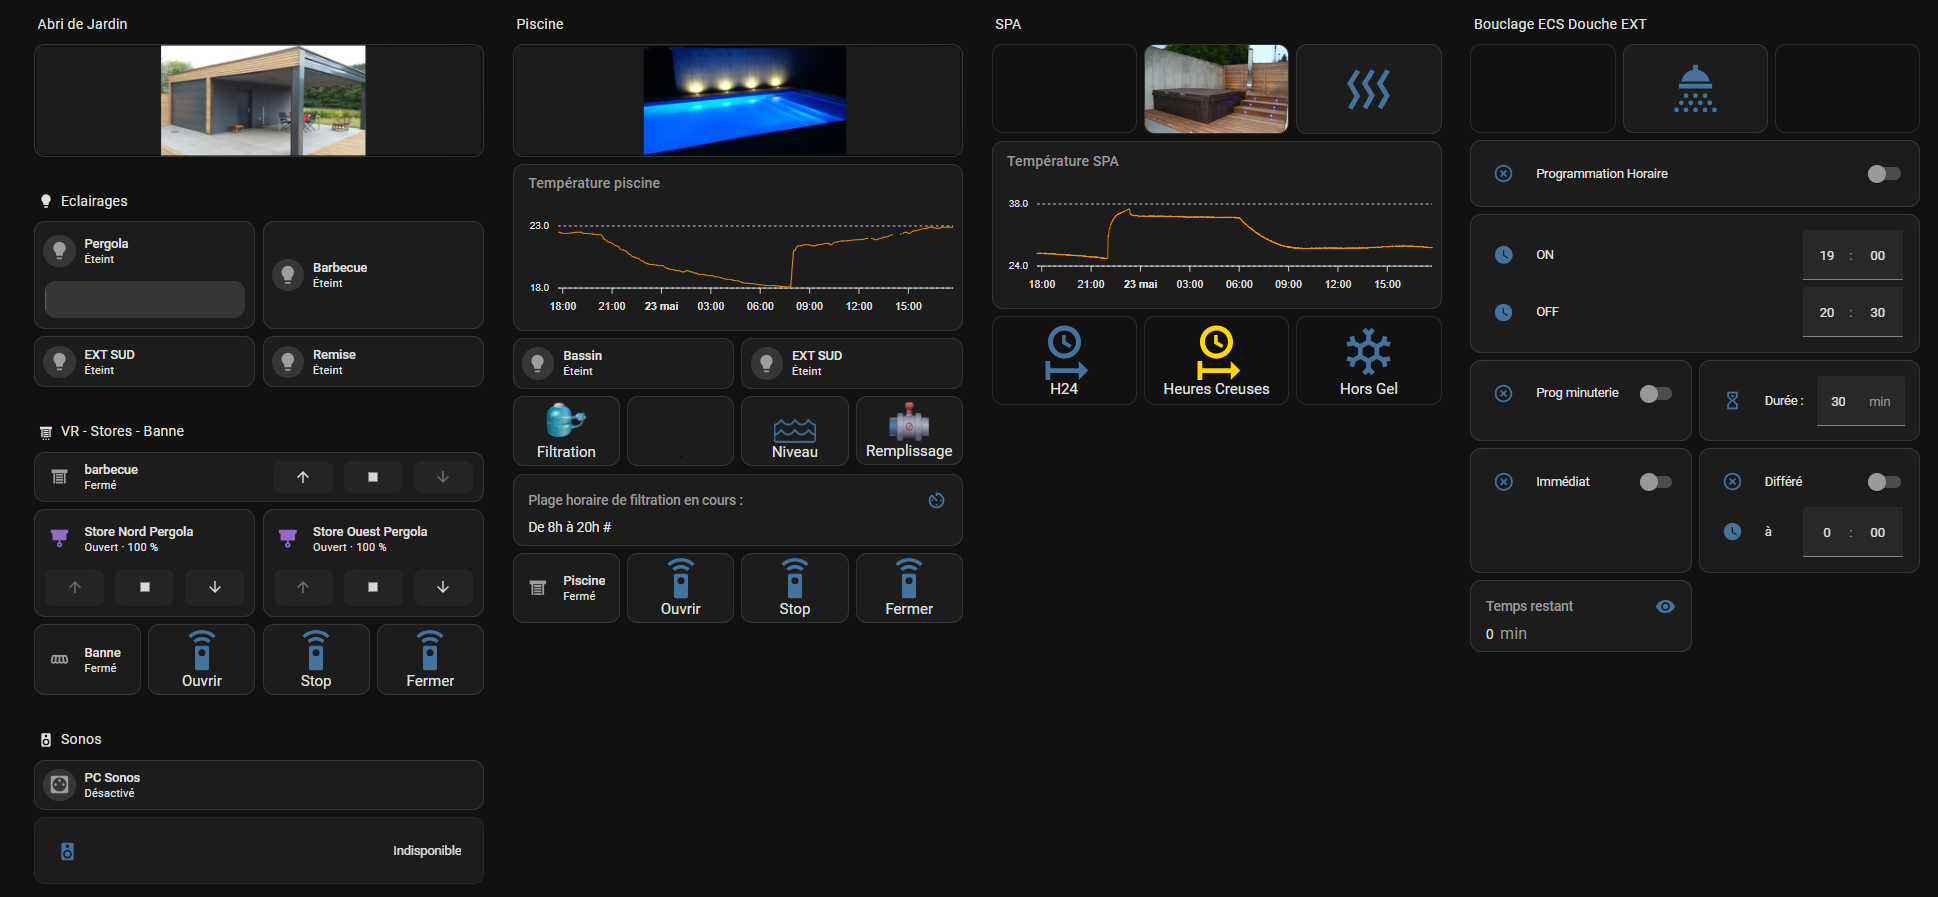Image resolution: width=1938 pixels, height=897 pixels.
Task: Enable the Prog minuterie switch
Action: click(1655, 393)
